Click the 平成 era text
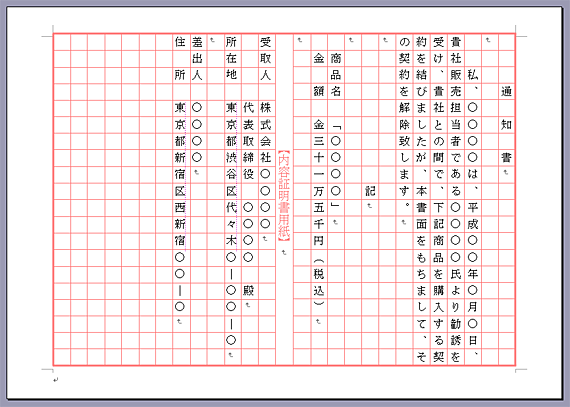Screen dimensions: 570x407 [x=472, y=215]
